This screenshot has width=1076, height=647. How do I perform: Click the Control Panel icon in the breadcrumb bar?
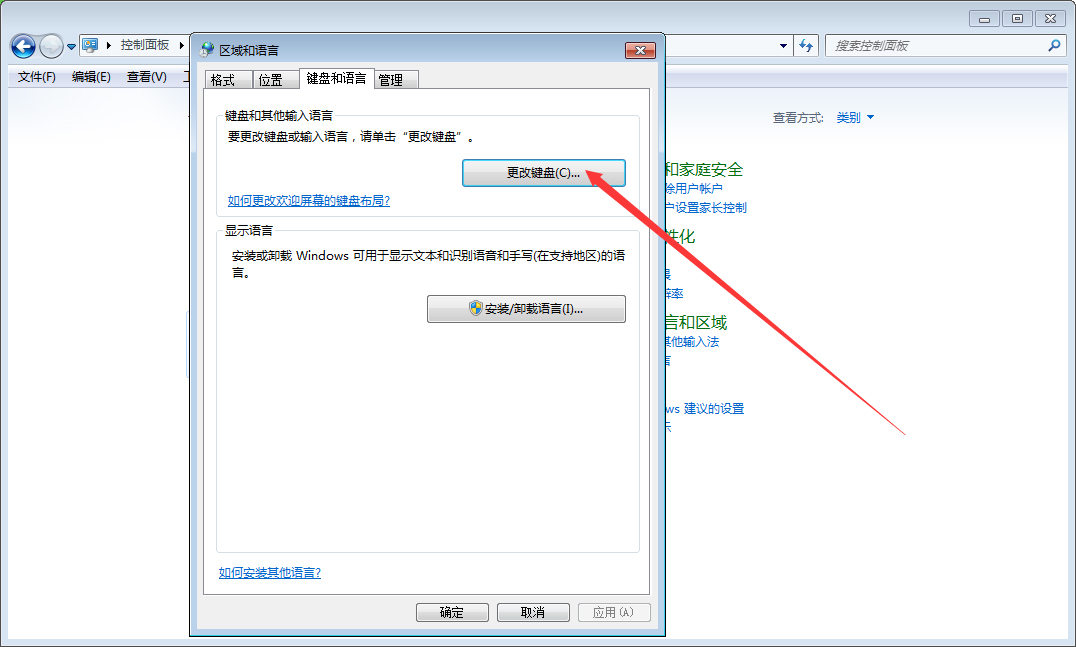(89, 44)
